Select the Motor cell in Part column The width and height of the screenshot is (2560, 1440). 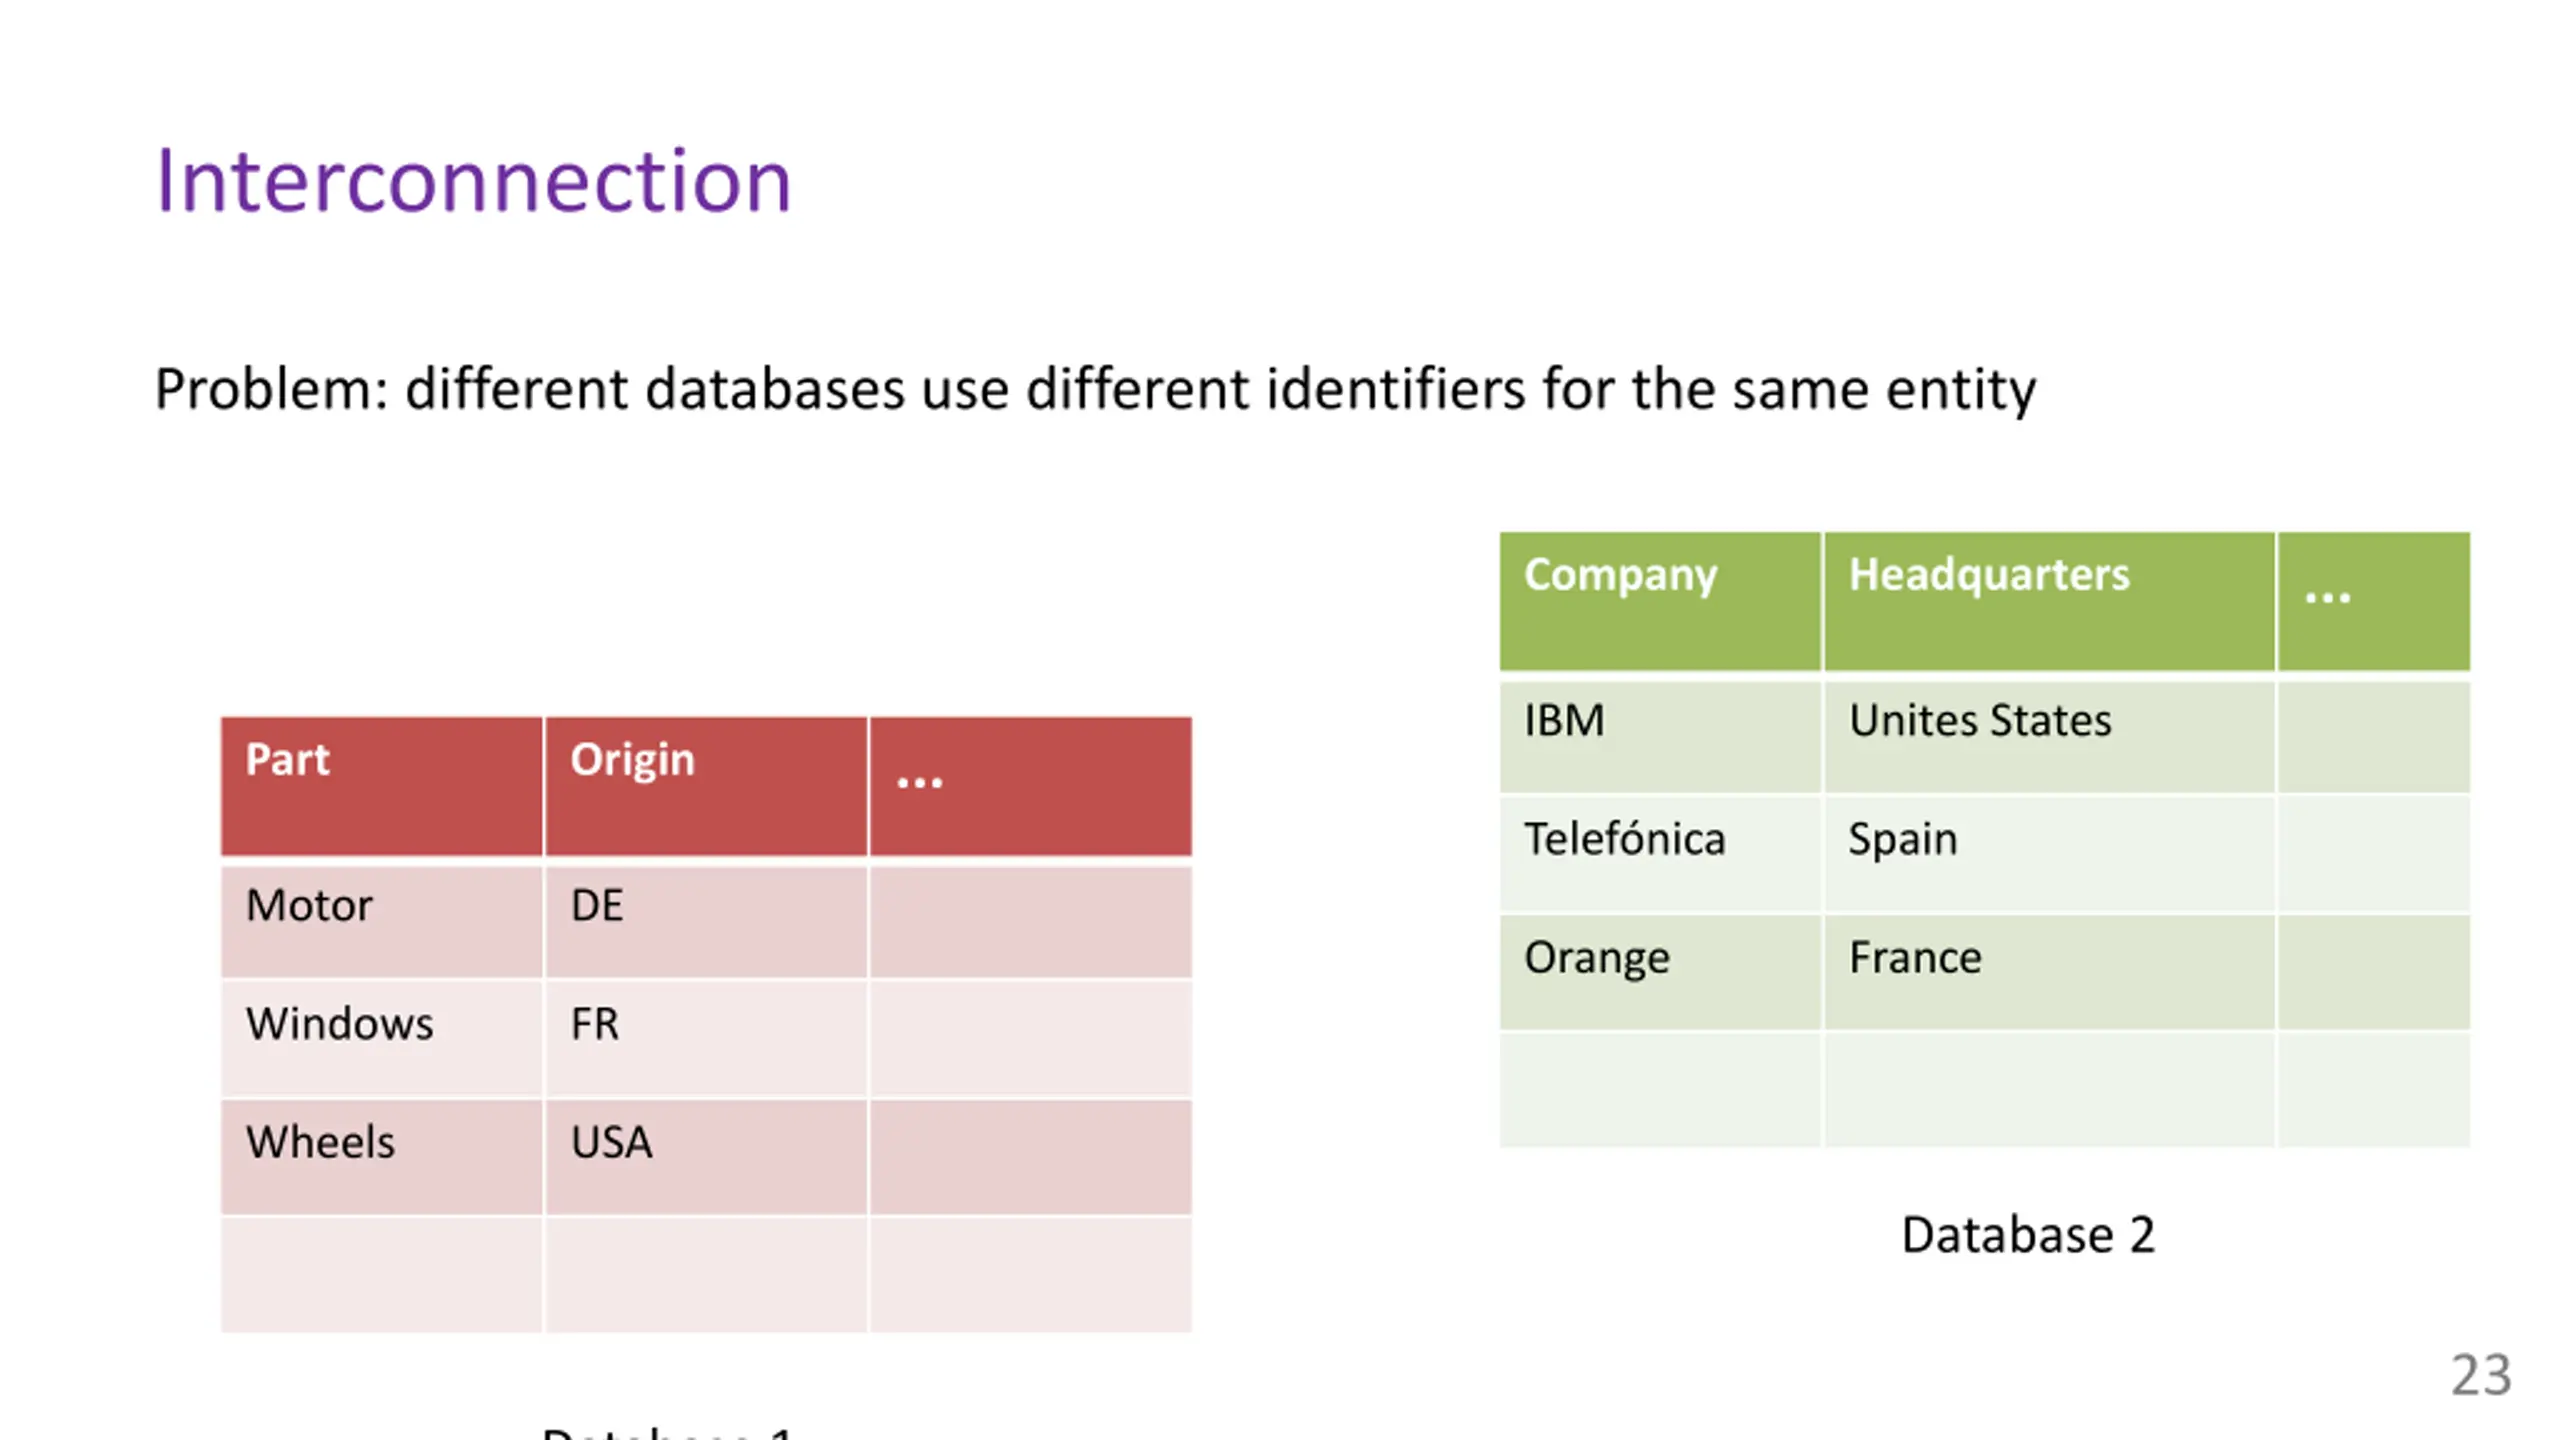381,920
